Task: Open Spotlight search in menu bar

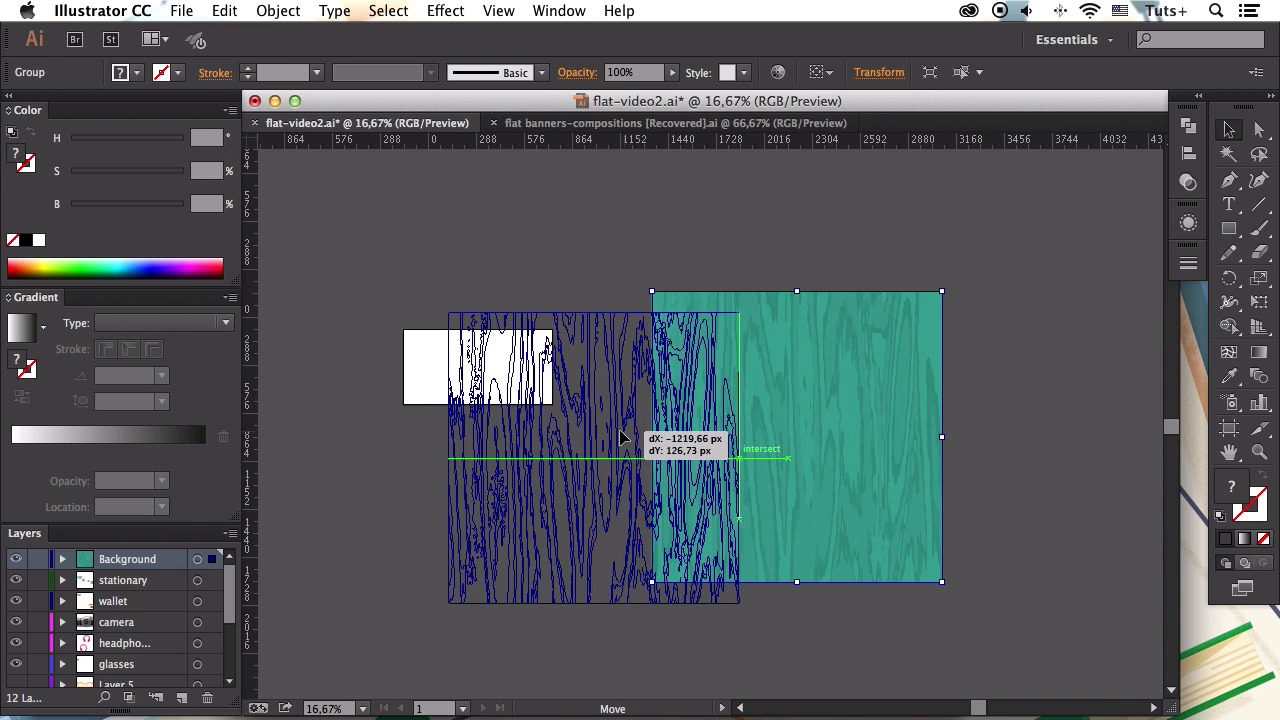Action: [x=1216, y=11]
